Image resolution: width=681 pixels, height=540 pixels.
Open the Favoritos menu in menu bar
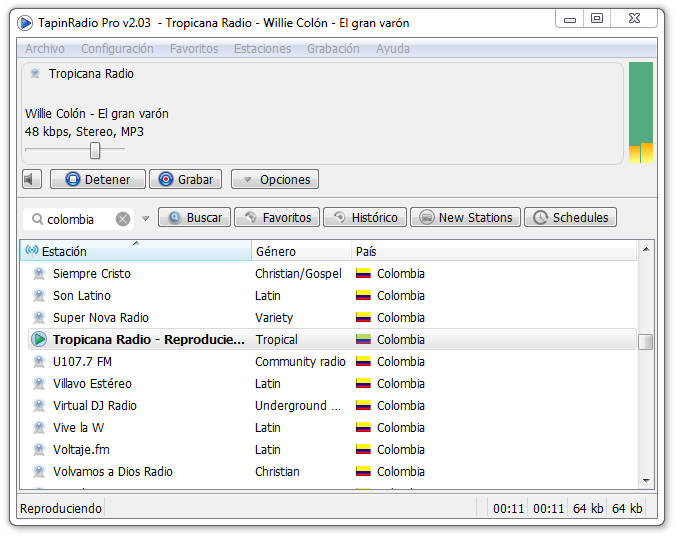click(x=194, y=49)
